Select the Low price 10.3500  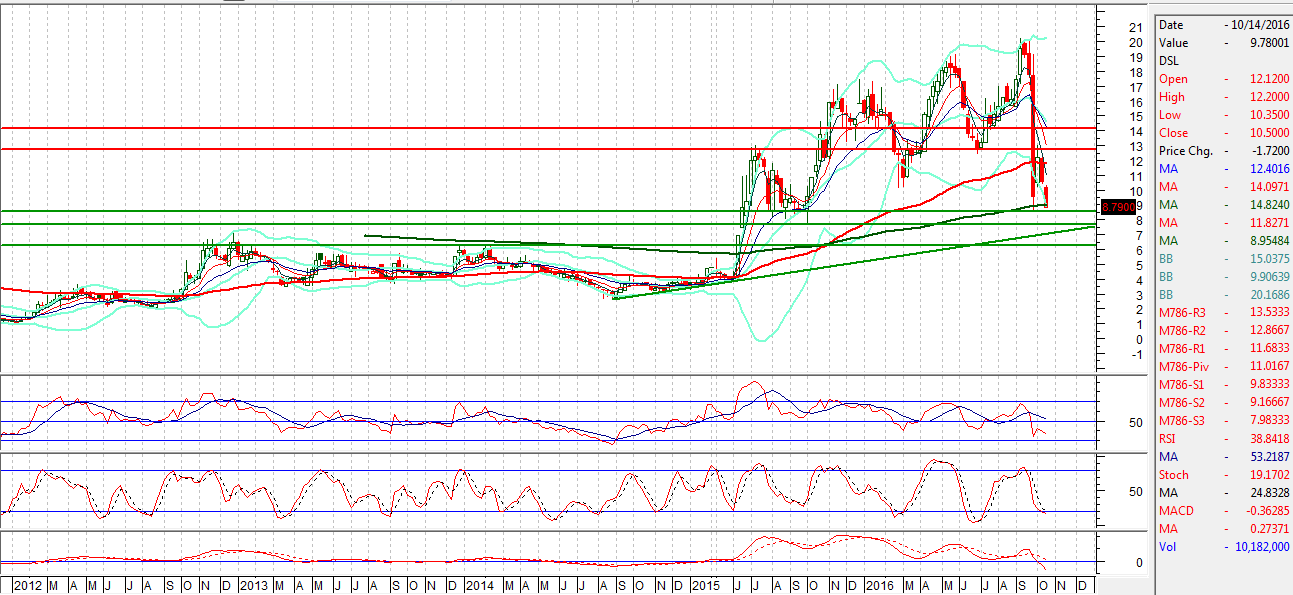click(x=1268, y=115)
